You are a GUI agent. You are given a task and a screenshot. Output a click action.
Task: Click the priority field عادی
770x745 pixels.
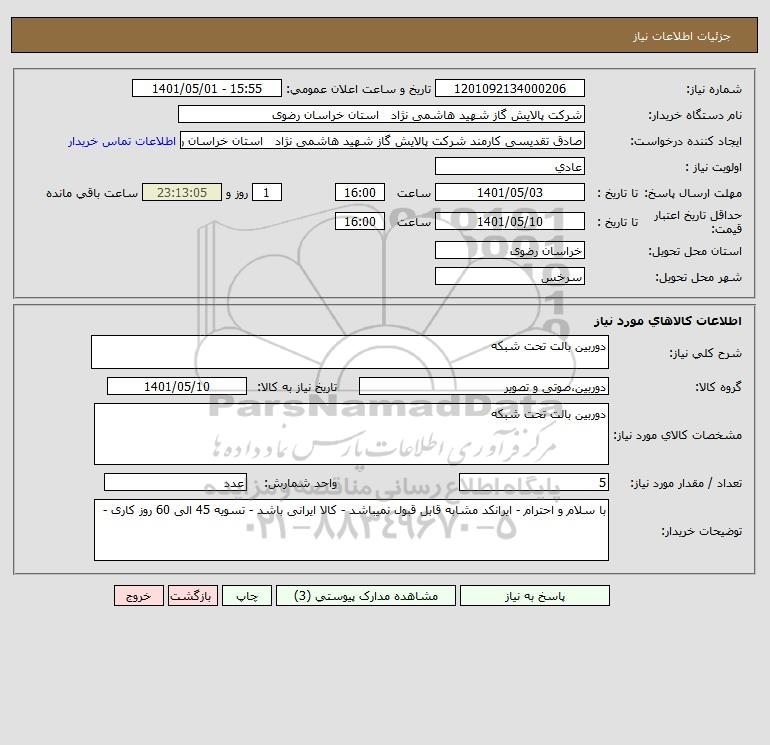click(x=510, y=166)
